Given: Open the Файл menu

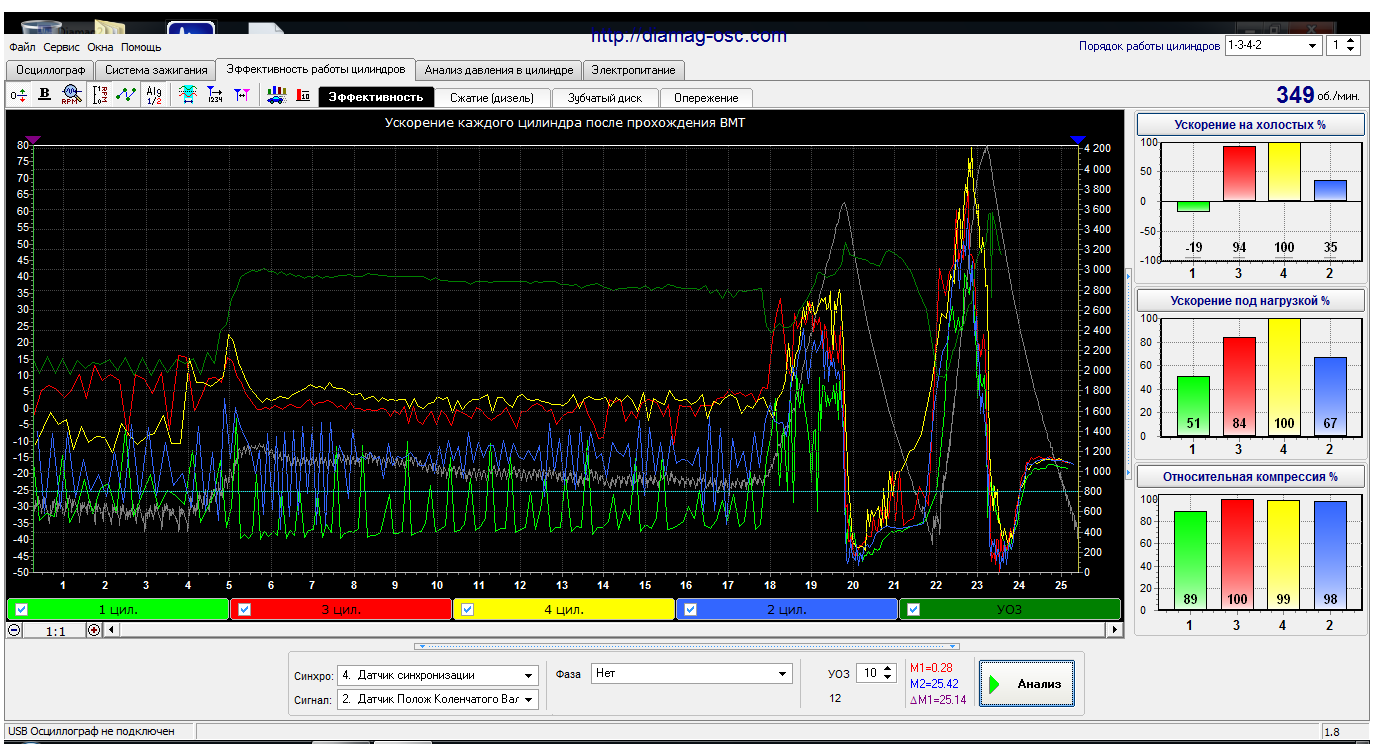Looking at the screenshot, I should 22,47.
